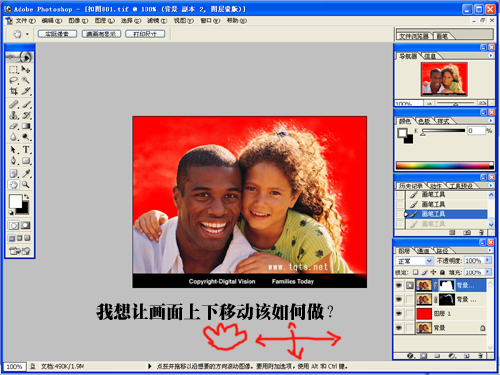Open tool preset picker arrow beside hand
Image resolution: width=500 pixels, height=375 pixels.
pyautogui.click(x=27, y=34)
